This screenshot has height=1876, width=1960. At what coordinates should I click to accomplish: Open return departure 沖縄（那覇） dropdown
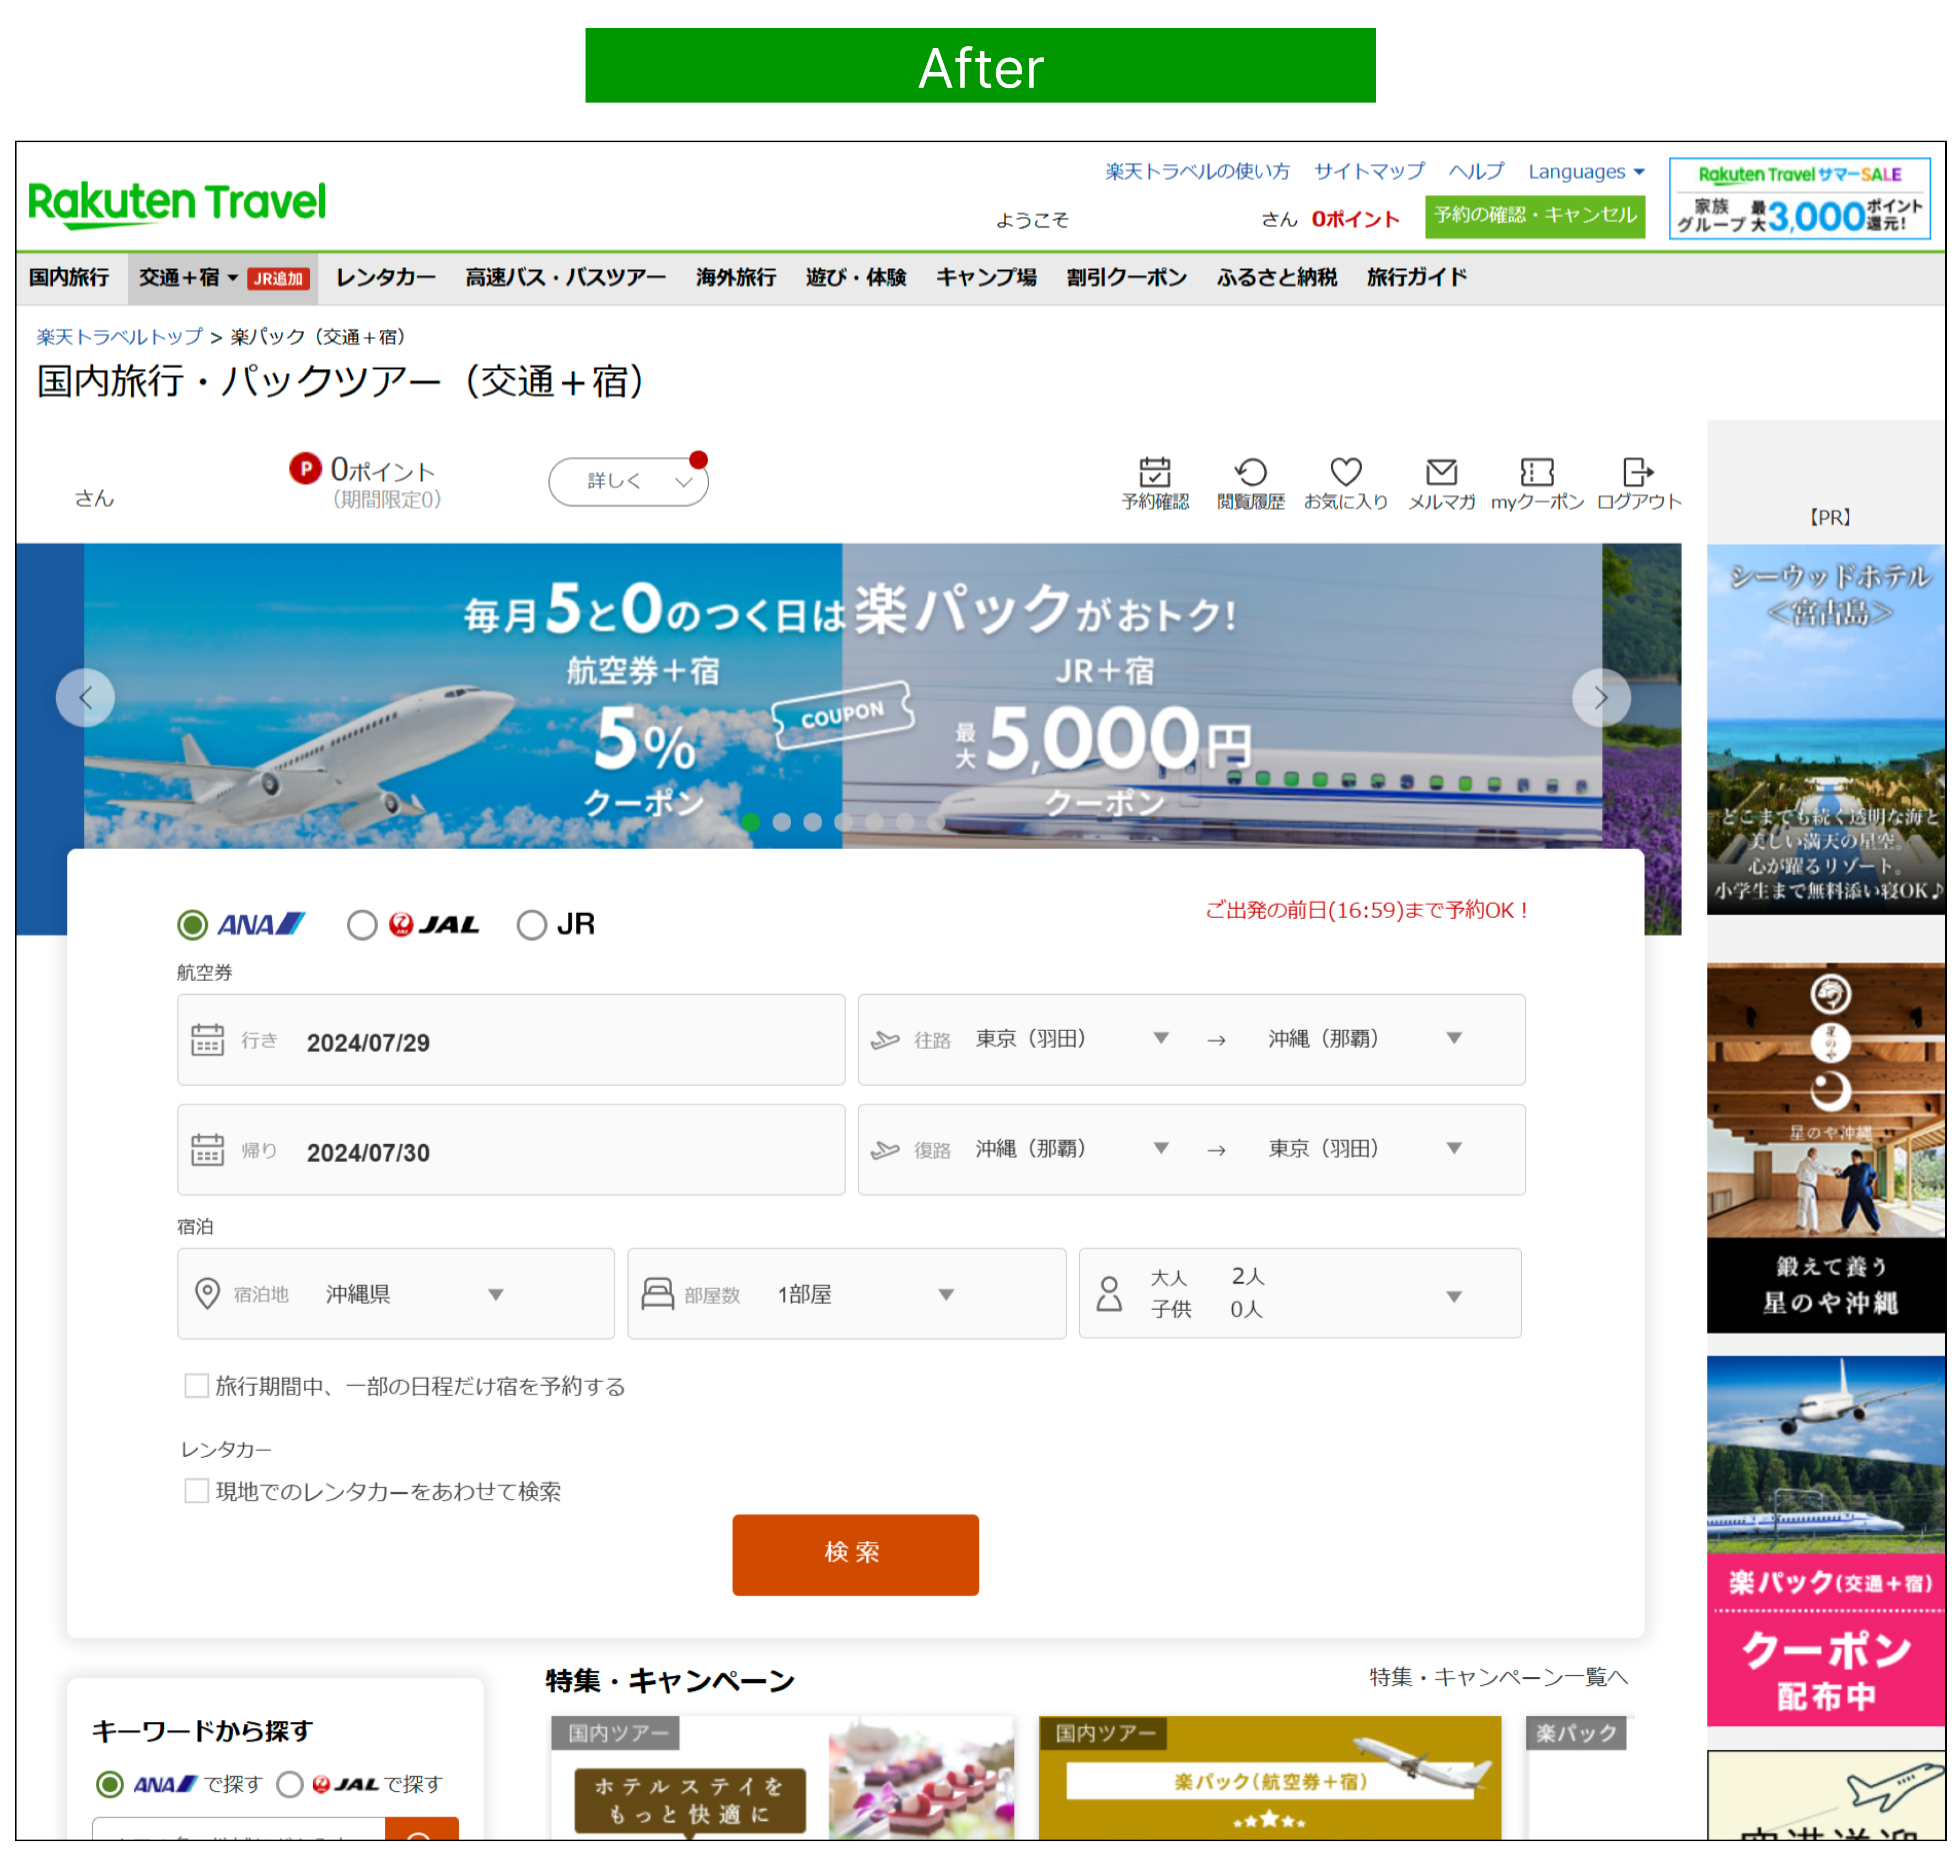pos(1072,1149)
